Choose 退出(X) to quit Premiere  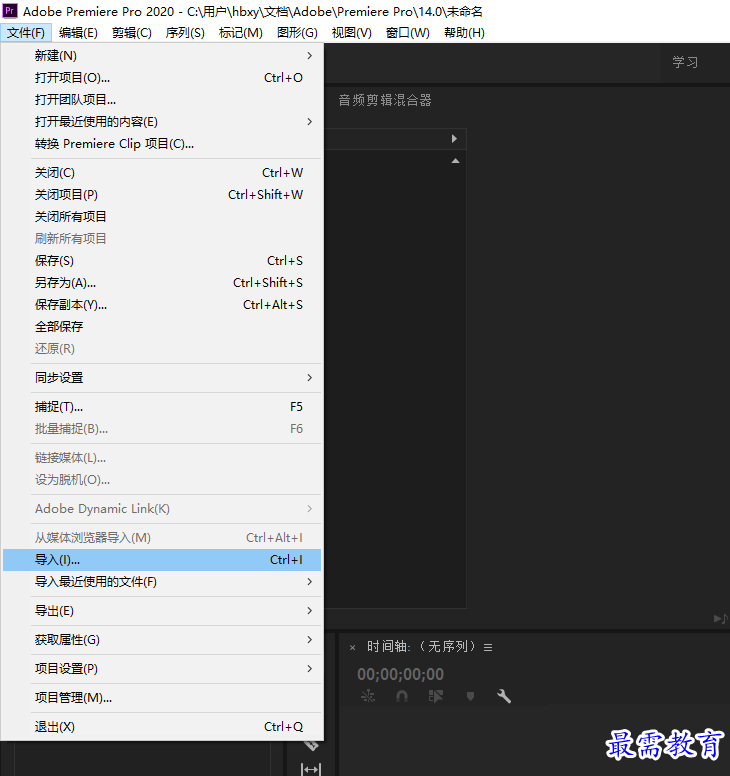pyautogui.click(x=162, y=727)
